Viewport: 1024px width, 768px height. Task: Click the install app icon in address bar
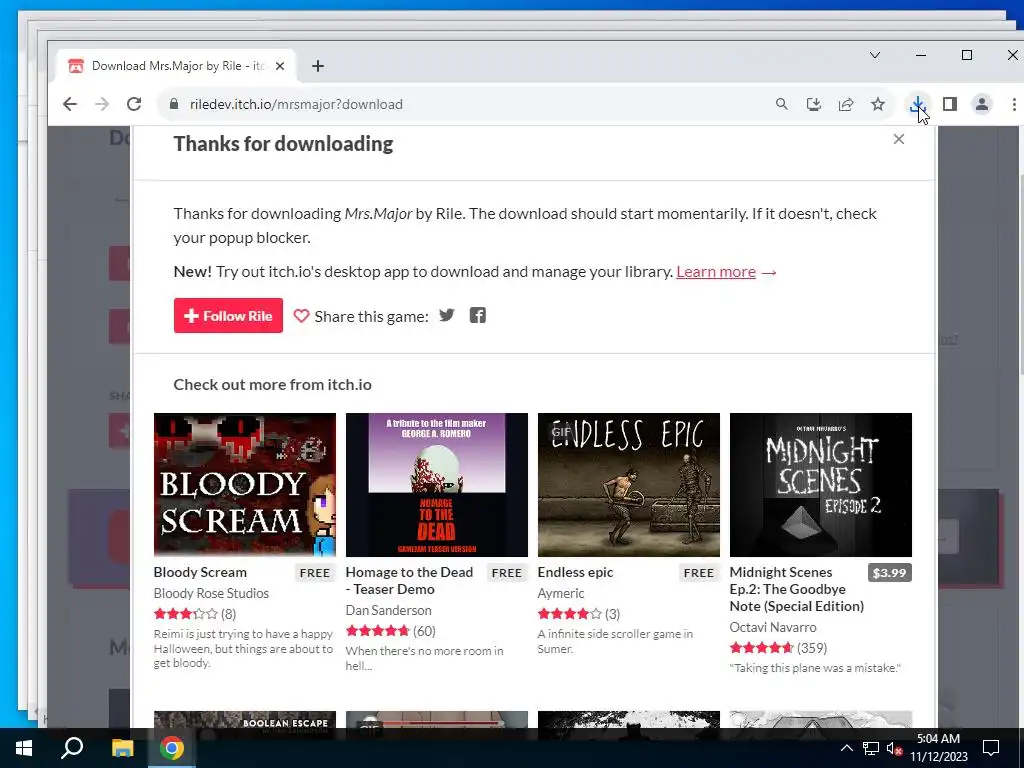coord(814,104)
